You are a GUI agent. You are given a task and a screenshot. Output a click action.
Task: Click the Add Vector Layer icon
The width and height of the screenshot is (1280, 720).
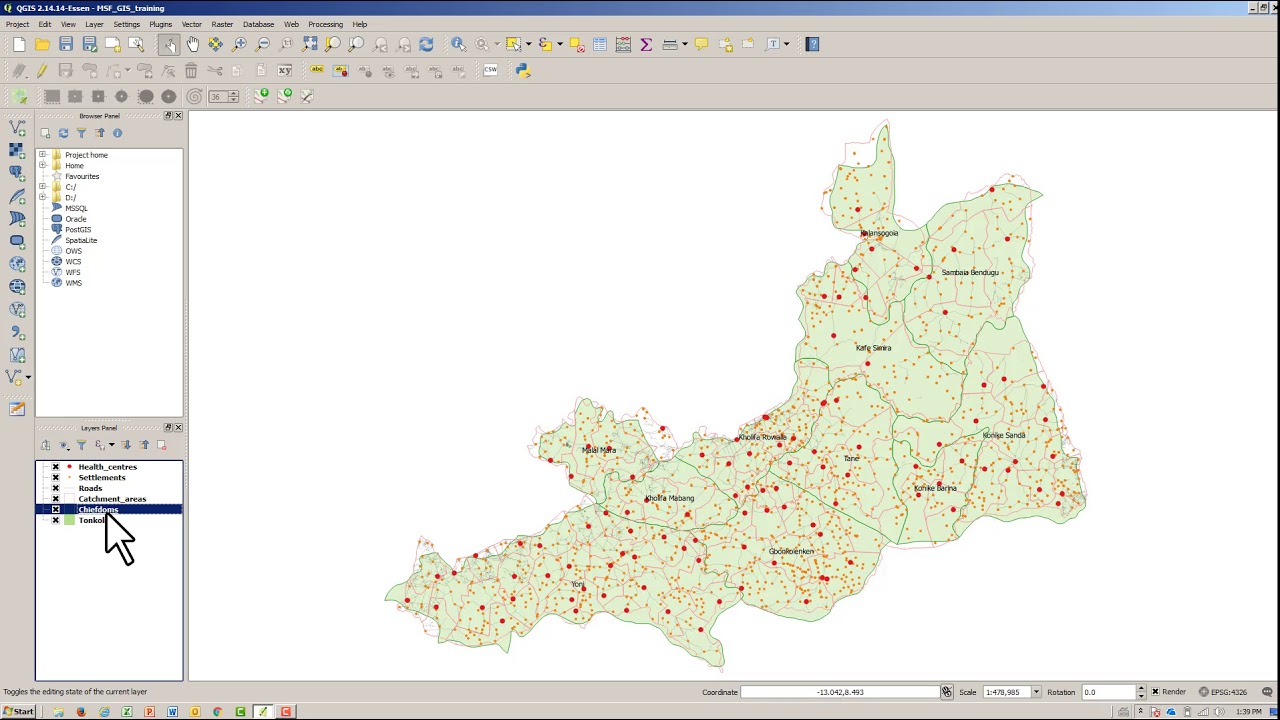(16, 128)
